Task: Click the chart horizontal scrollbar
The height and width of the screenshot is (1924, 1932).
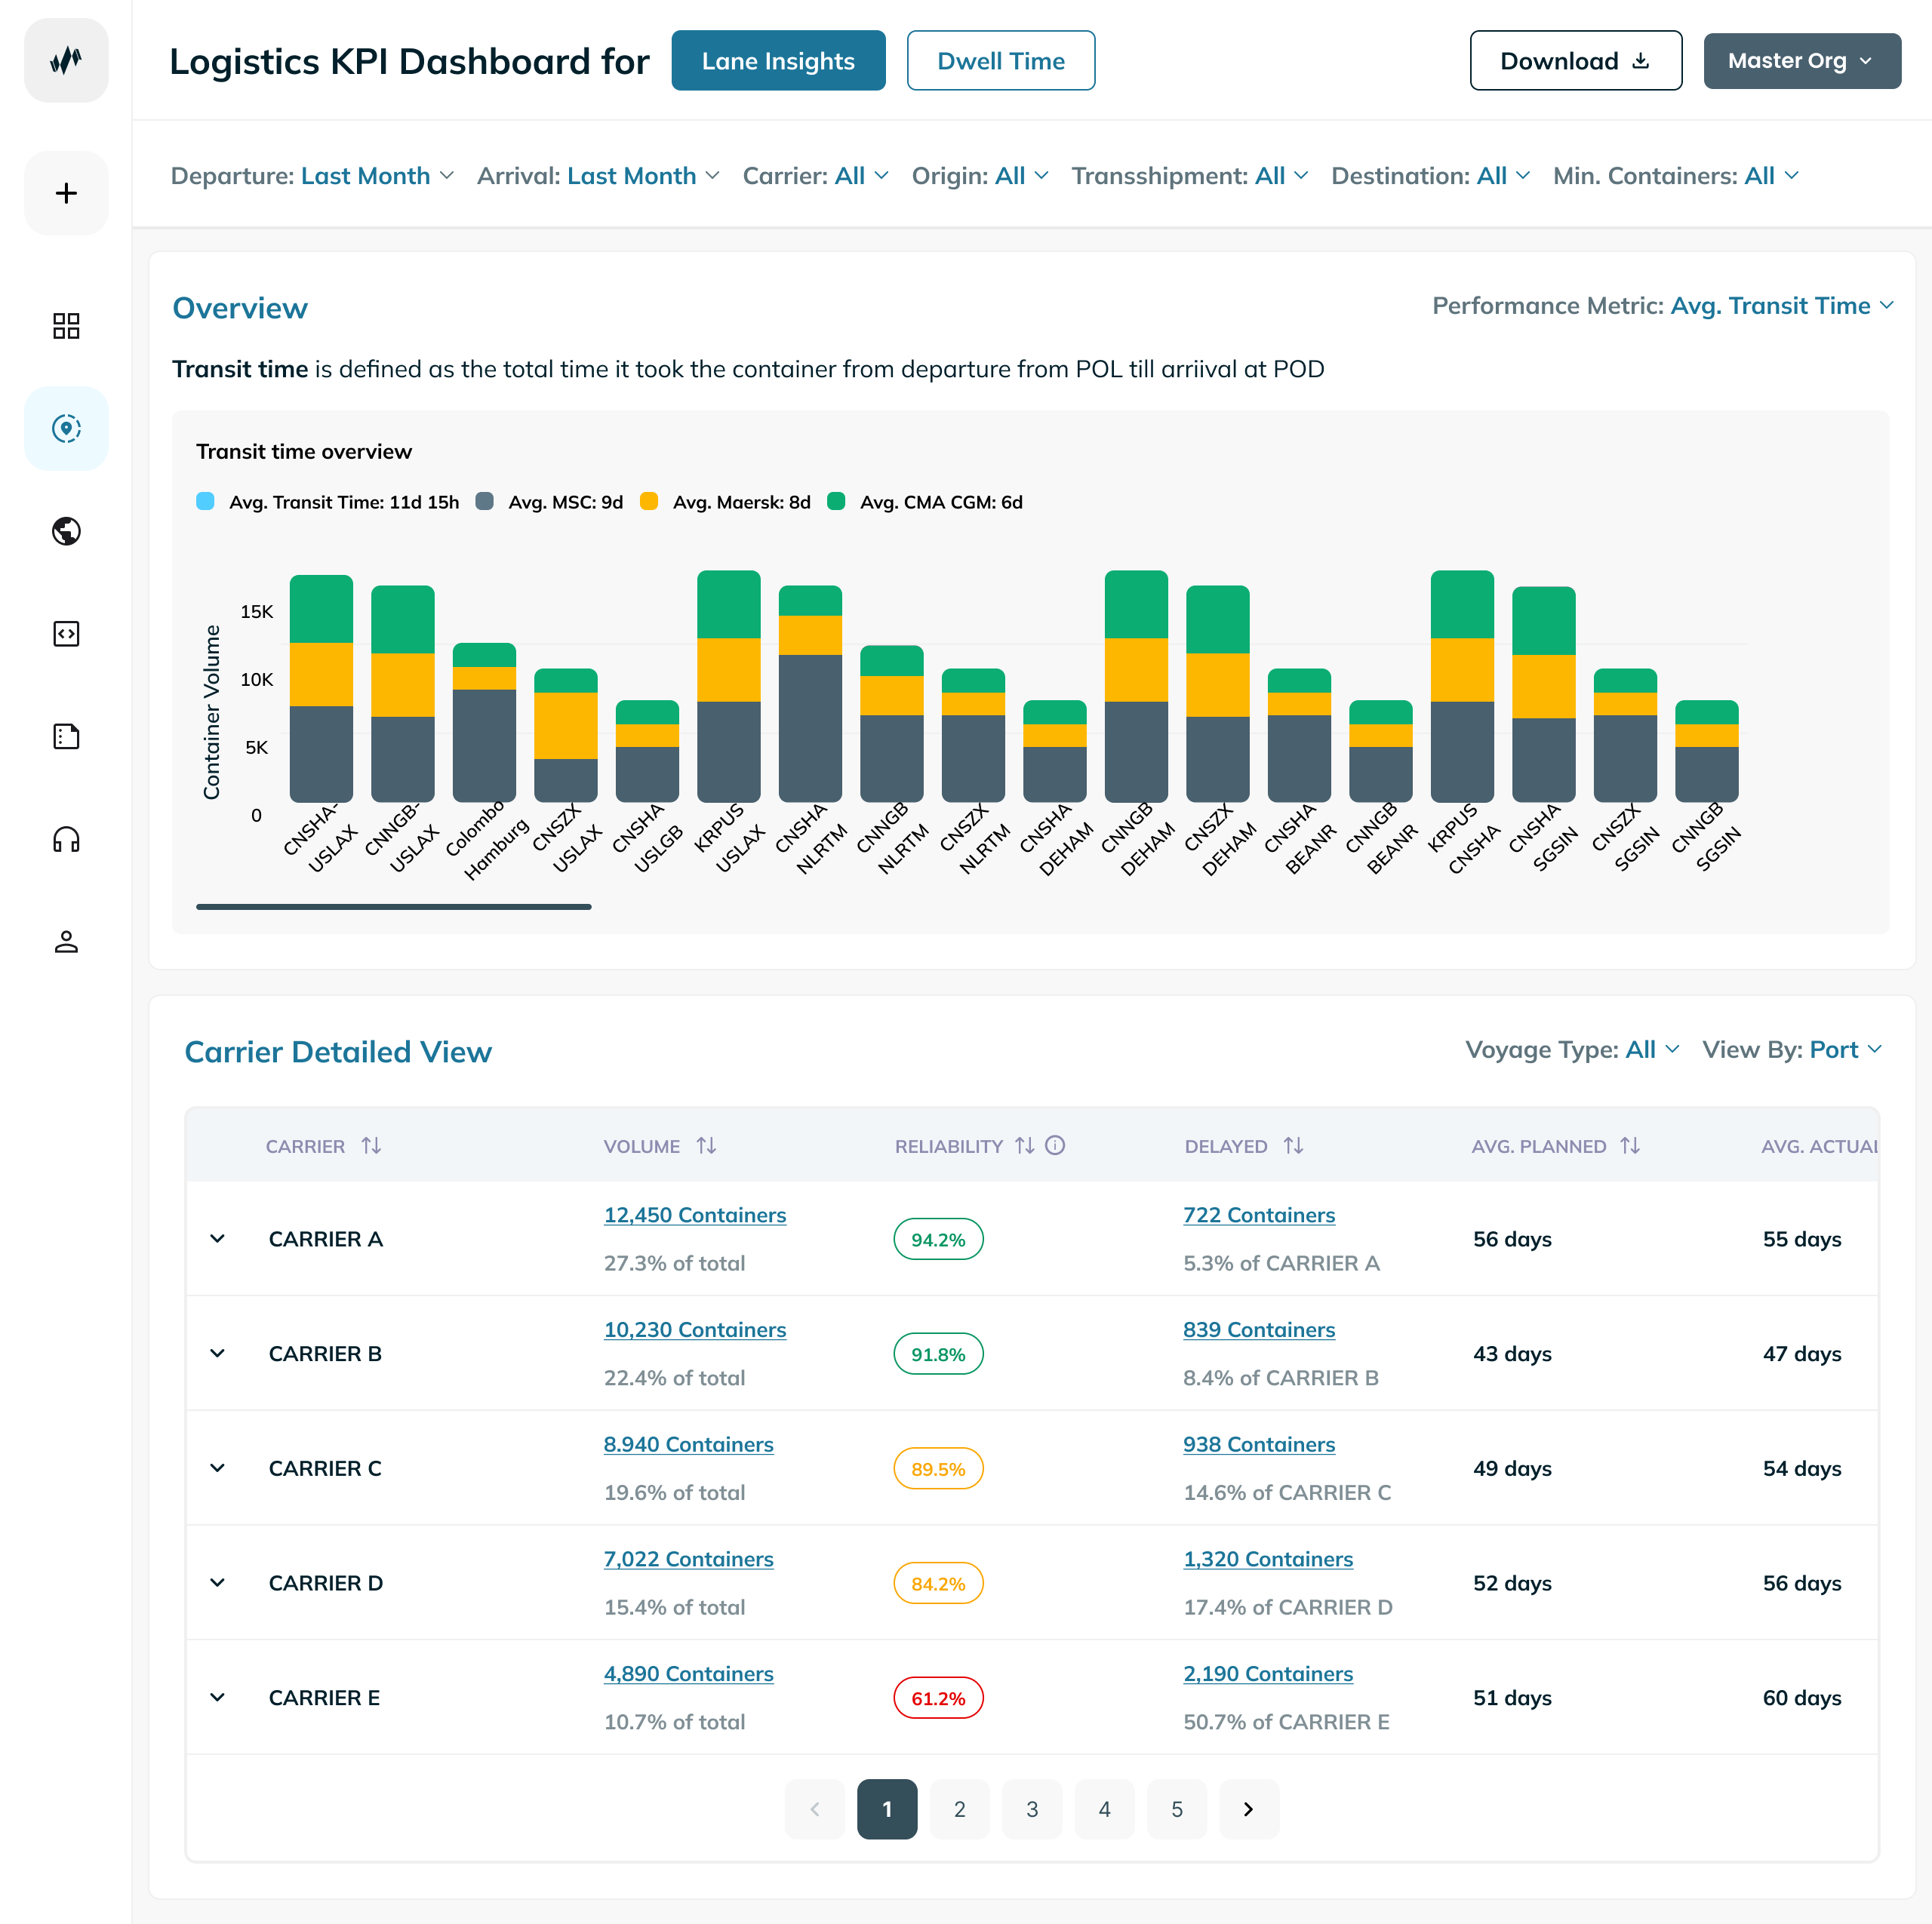Action: pyautogui.click(x=393, y=907)
